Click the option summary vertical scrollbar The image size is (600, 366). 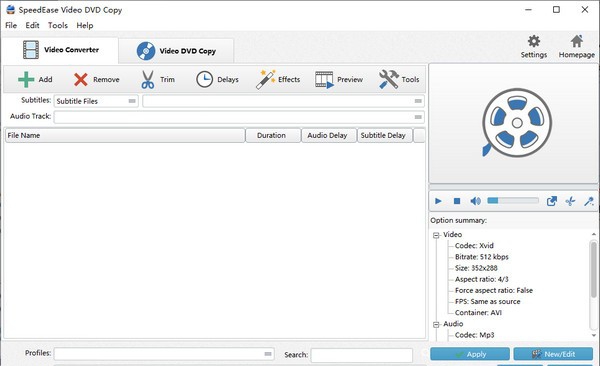[593, 269]
